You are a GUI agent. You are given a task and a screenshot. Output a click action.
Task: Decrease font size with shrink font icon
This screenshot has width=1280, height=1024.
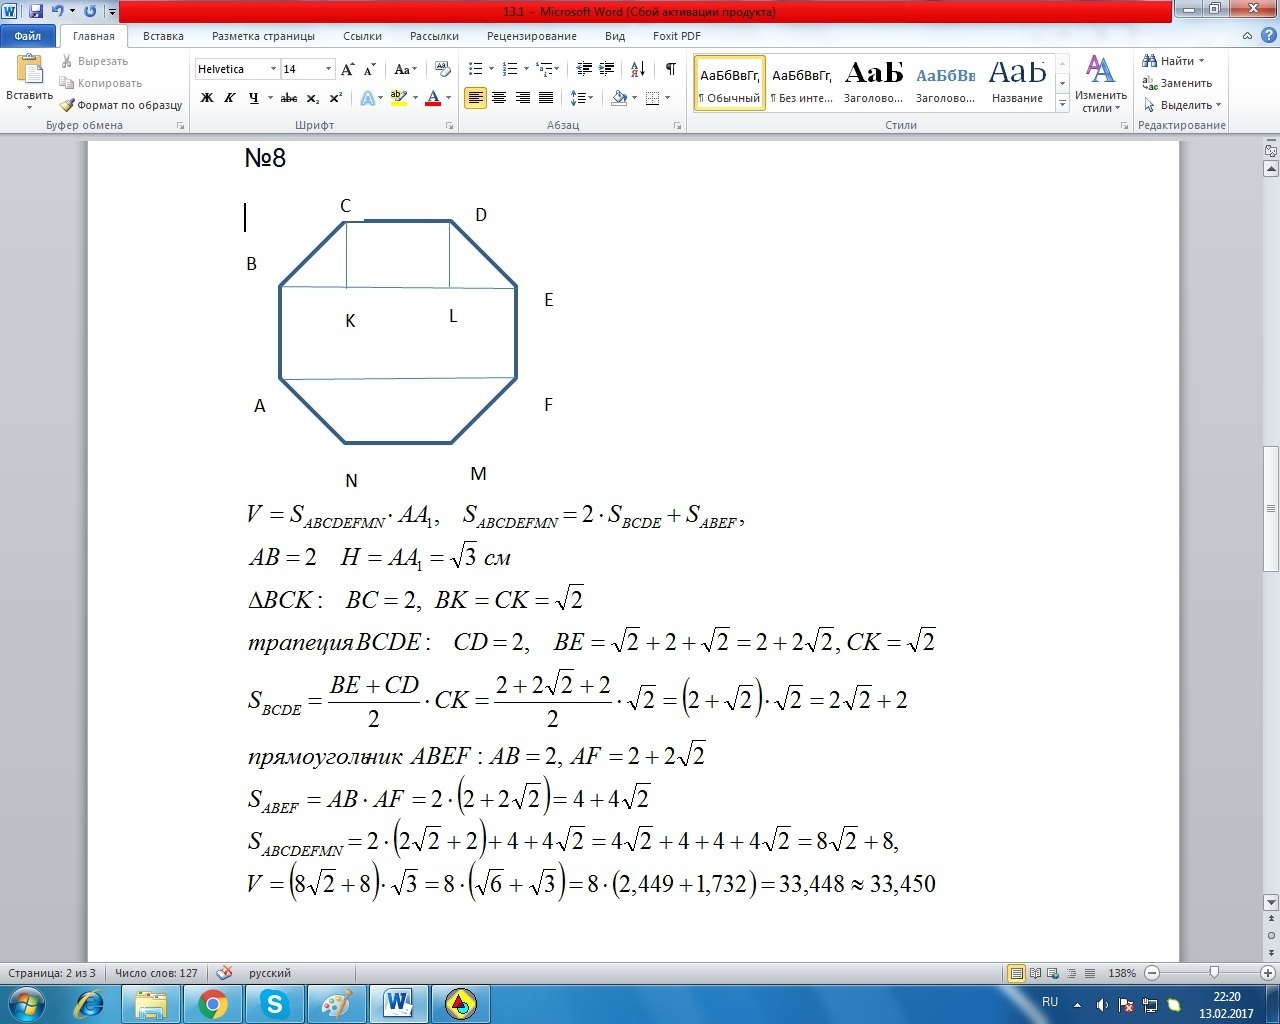[370, 69]
